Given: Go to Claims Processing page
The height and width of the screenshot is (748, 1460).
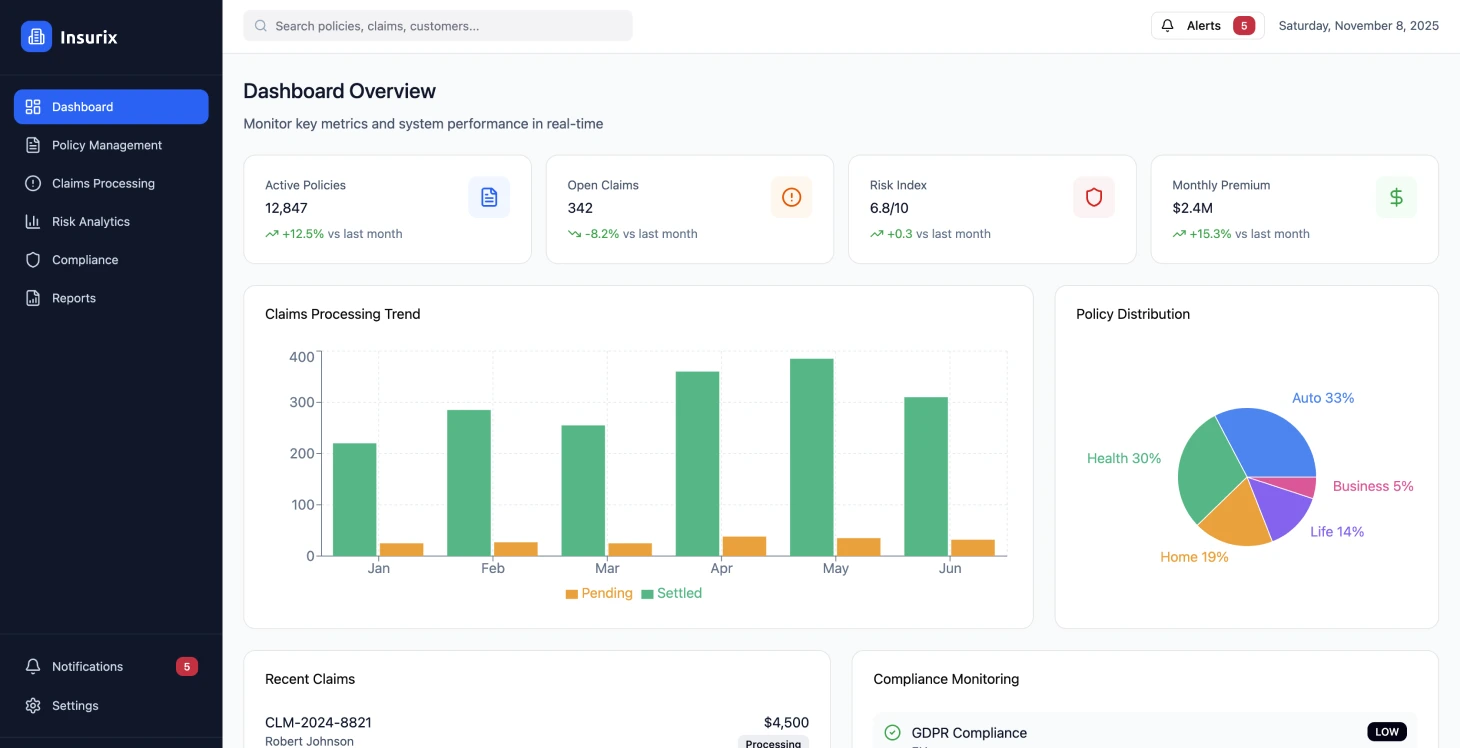Looking at the screenshot, I should pyautogui.click(x=103, y=184).
